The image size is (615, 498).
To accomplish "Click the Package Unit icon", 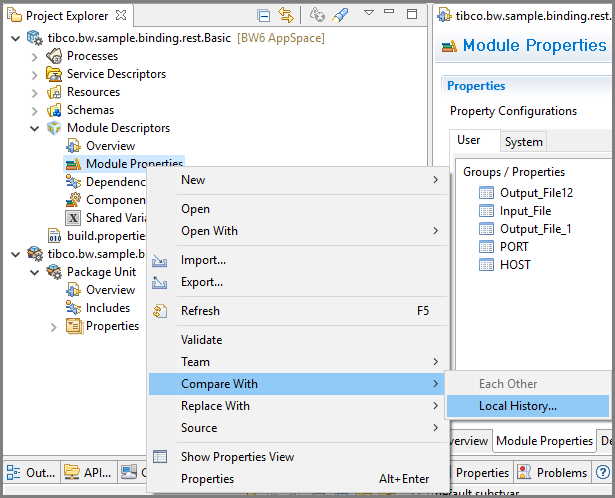I will point(54,272).
